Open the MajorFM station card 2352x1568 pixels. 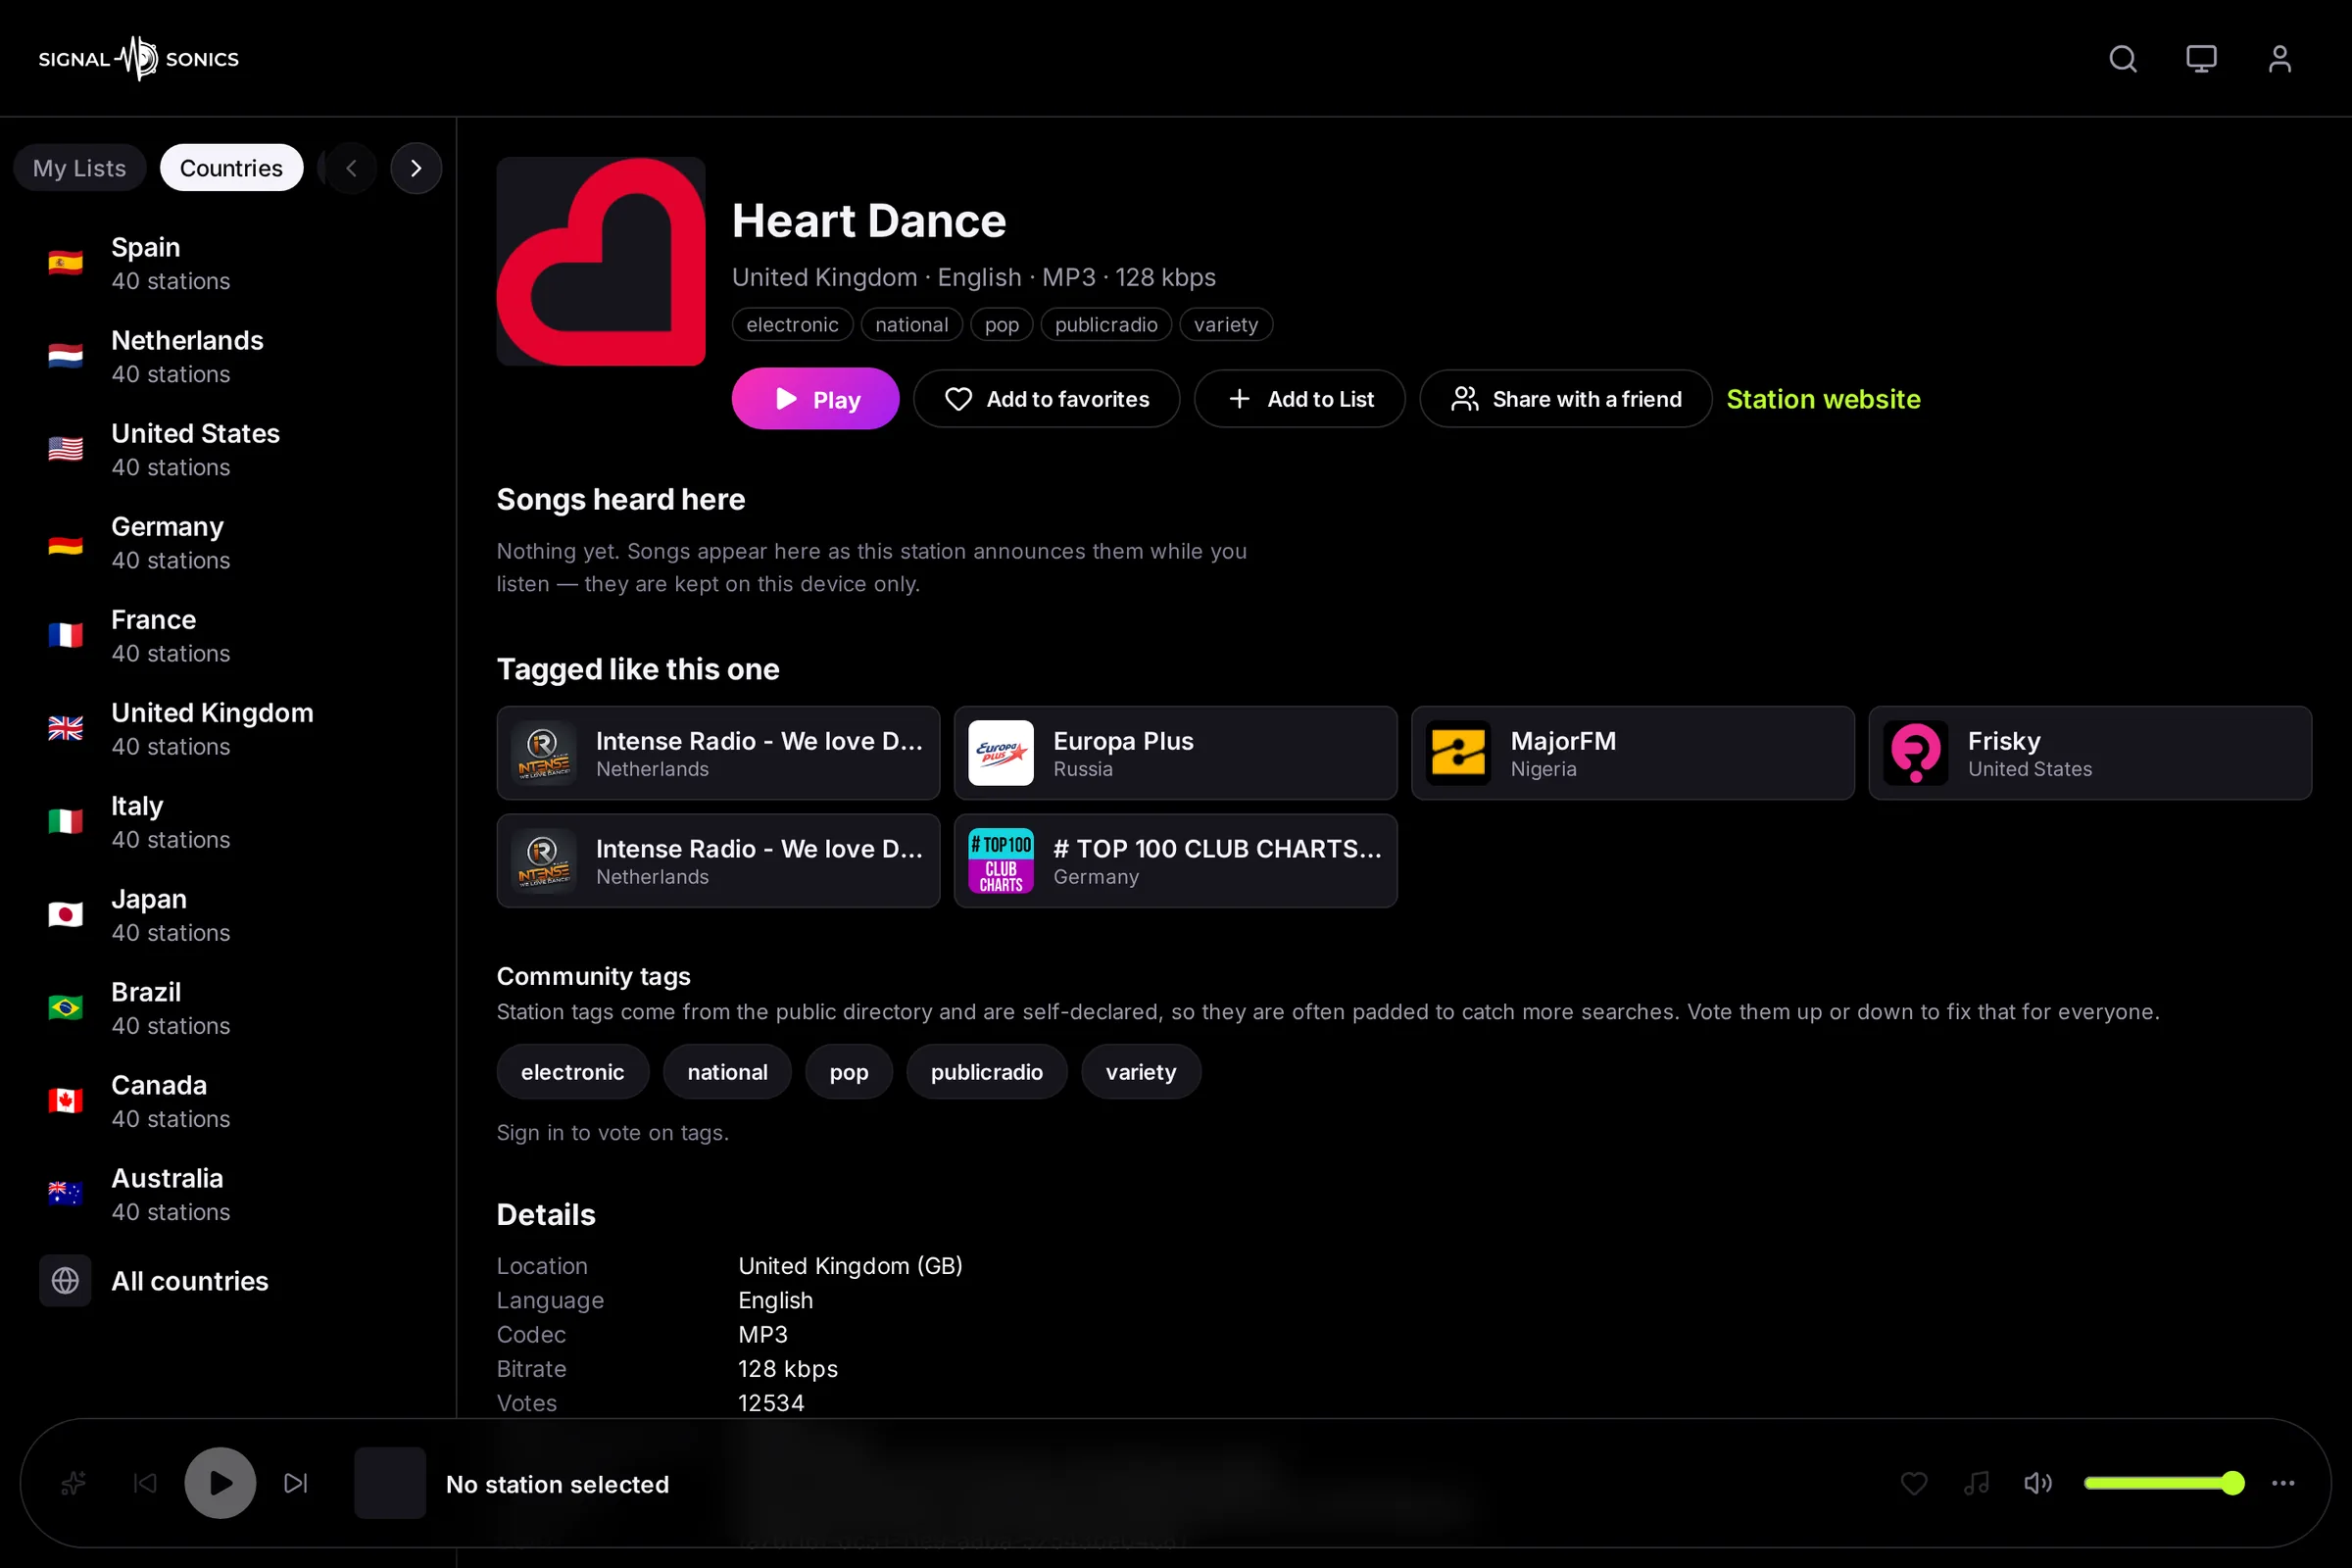coord(1632,753)
